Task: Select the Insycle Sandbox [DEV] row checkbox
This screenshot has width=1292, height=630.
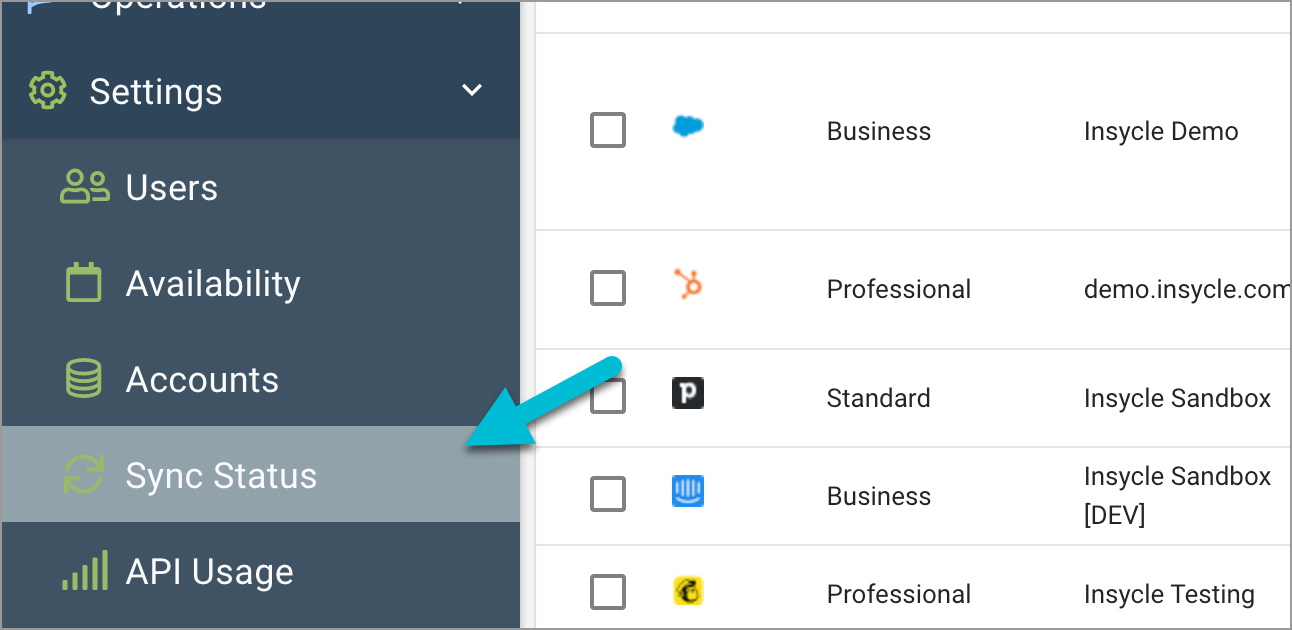Action: (x=608, y=494)
